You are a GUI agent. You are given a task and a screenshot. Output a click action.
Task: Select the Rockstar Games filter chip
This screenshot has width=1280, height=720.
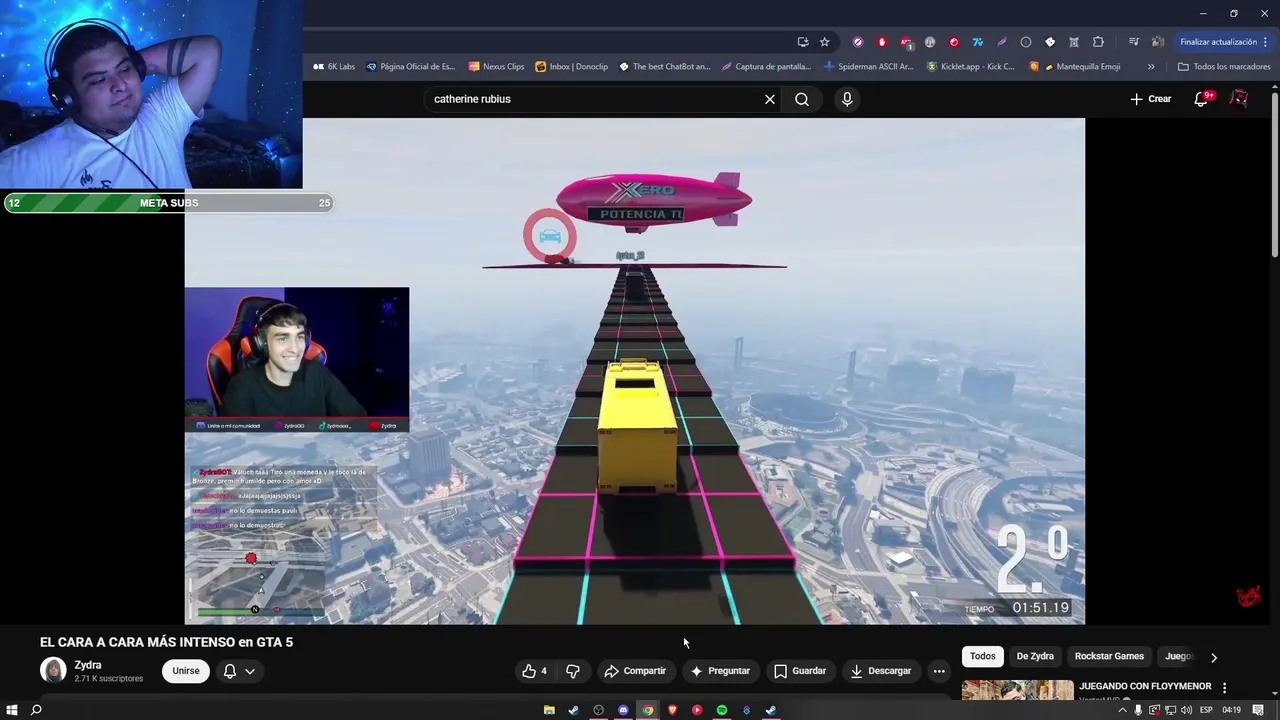pos(1109,656)
